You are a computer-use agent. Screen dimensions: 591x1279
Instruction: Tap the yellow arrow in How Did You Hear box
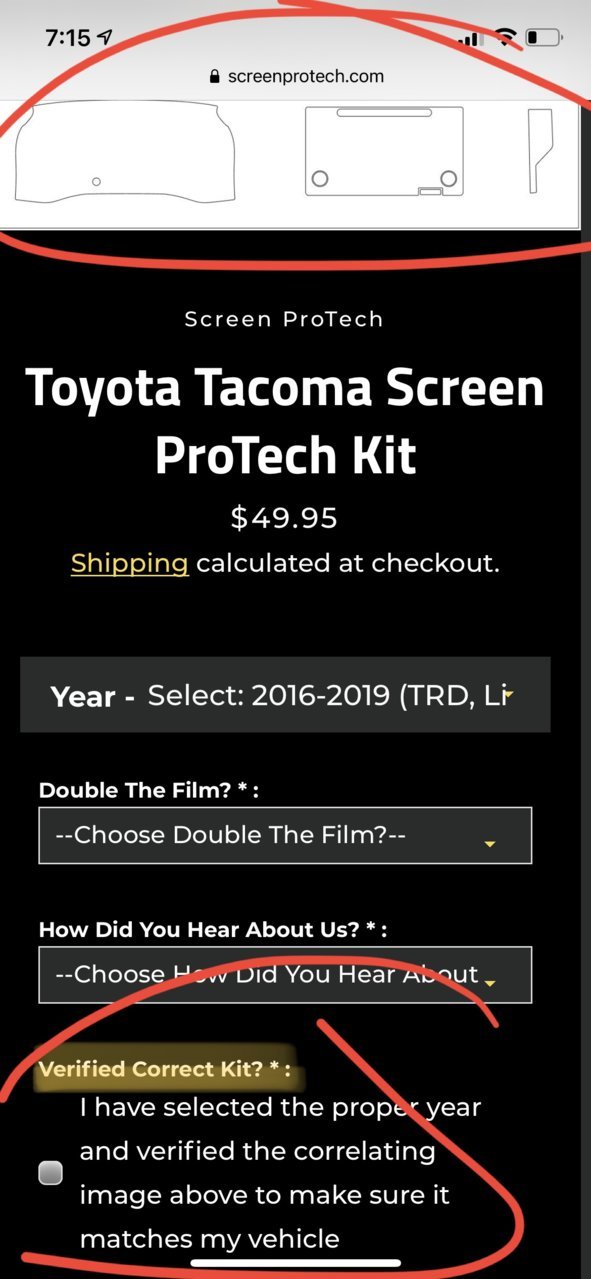click(x=490, y=984)
